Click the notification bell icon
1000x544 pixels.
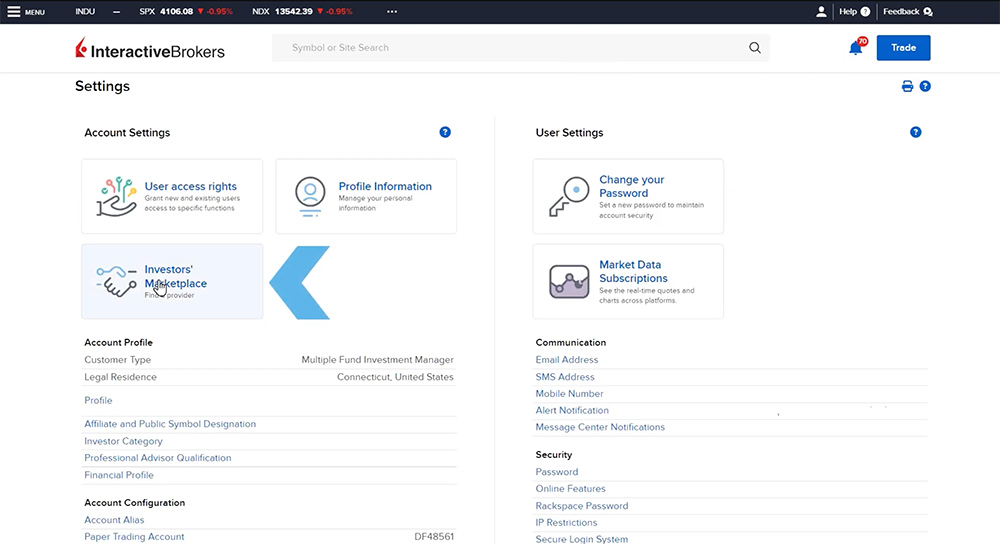pos(855,48)
